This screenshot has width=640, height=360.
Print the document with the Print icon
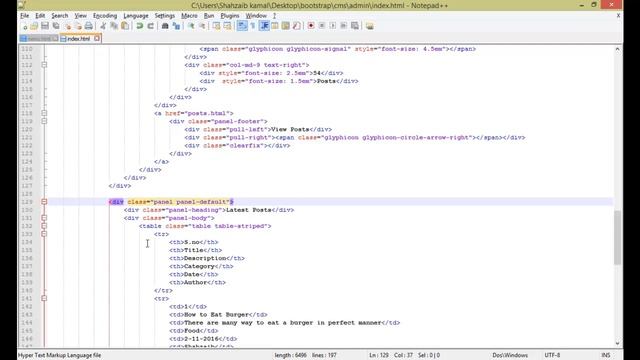tap(89, 26)
